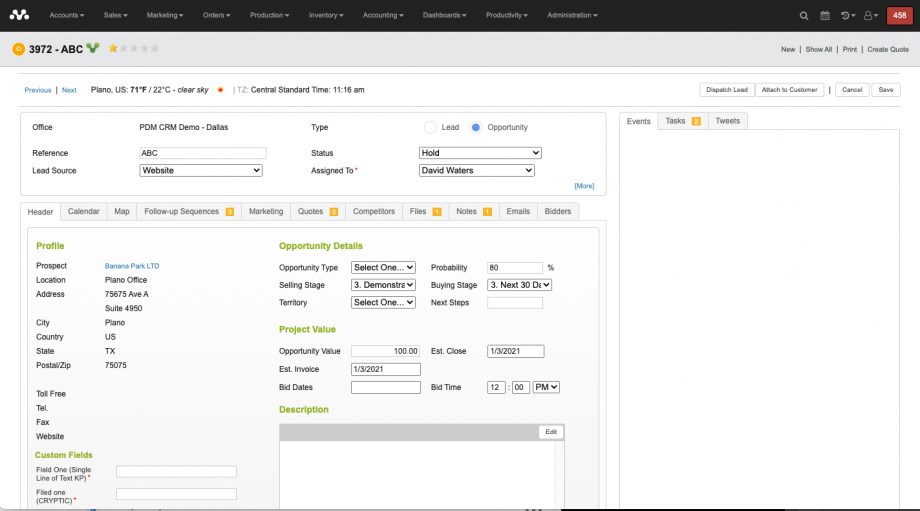
Task: Click the green icon next to ABC title
Action: 93,48
